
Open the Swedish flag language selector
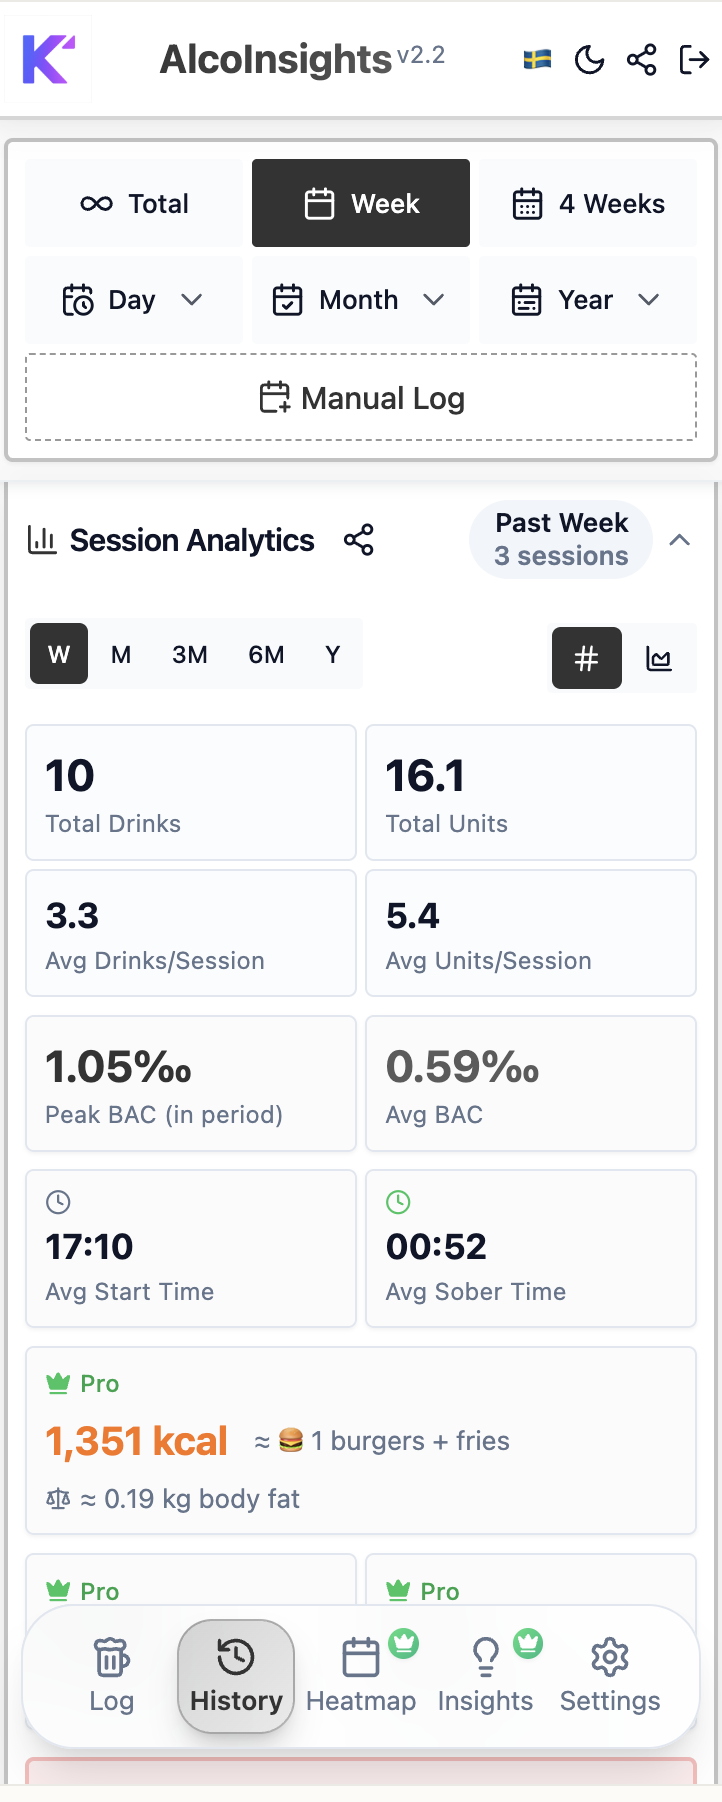coord(535,59)
